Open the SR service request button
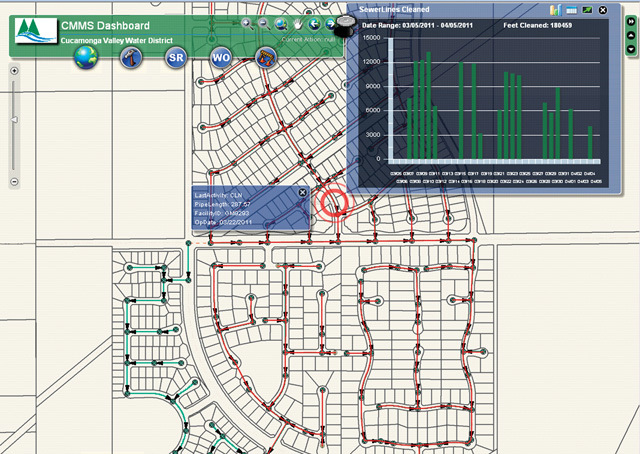This screenshot has width=640, height=454. 175,59
